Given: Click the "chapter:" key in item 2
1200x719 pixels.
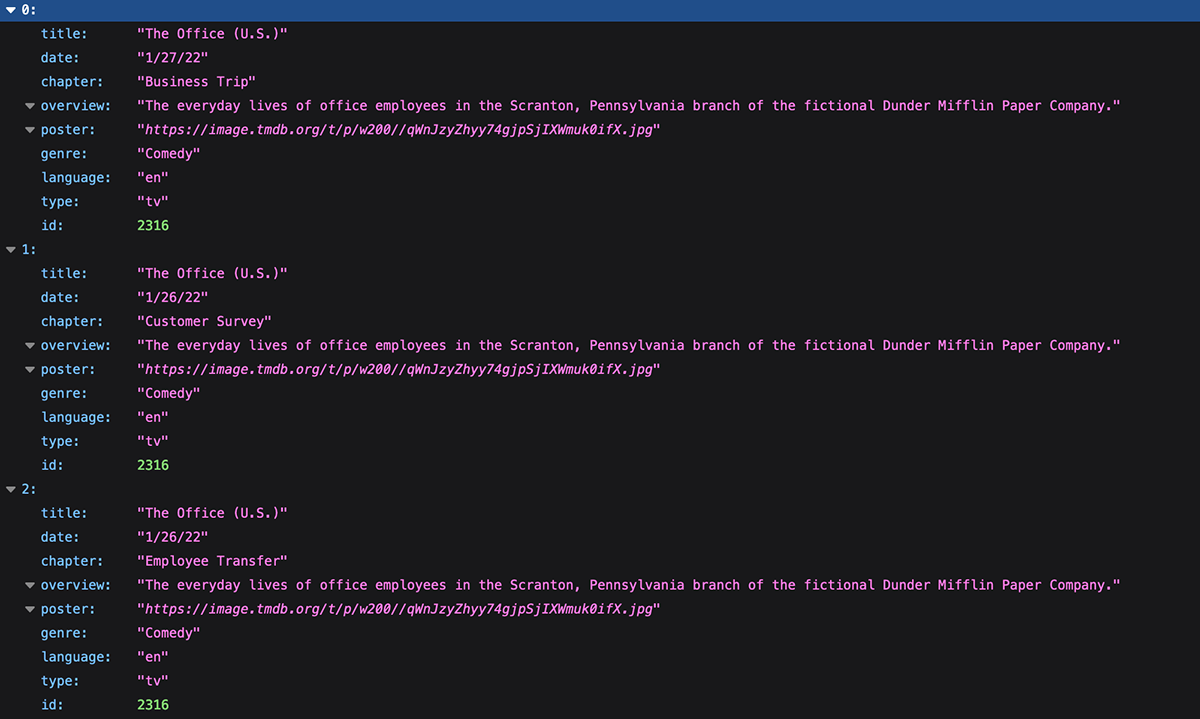Looking at the screenshot, I should [x=72, y=562].
